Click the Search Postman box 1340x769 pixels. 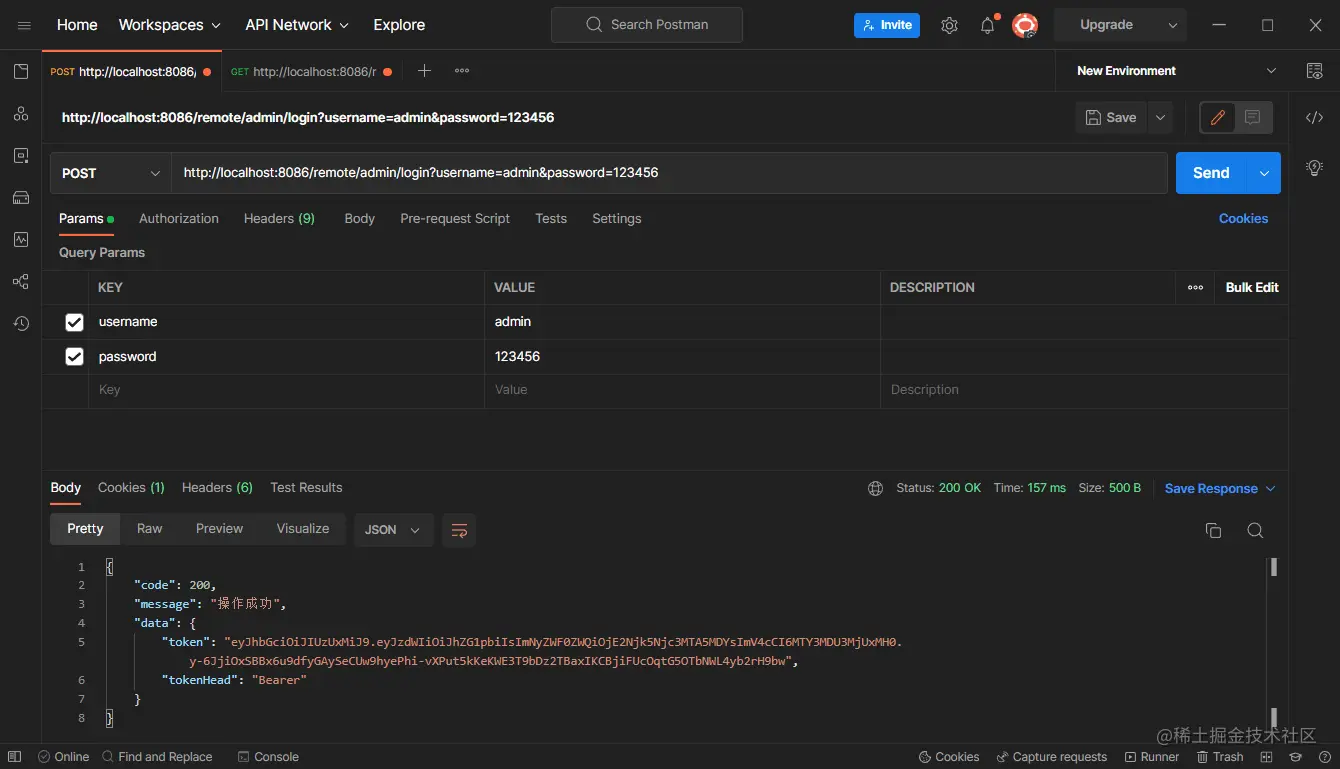tap(647, 25)
